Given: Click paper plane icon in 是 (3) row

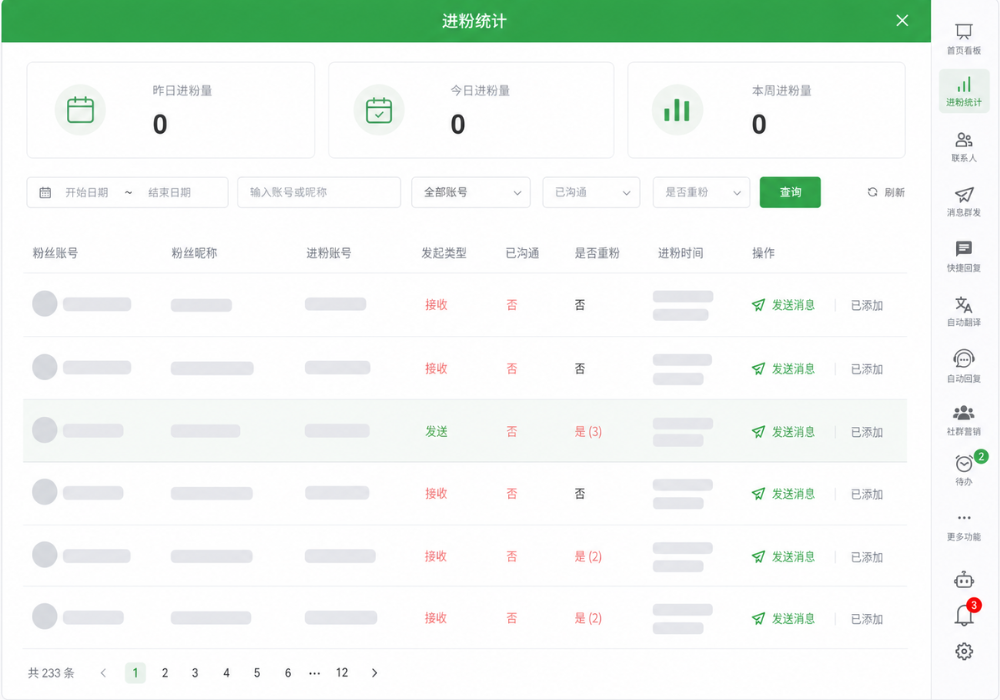Looking at the screenshot, I should coord(758,432).
